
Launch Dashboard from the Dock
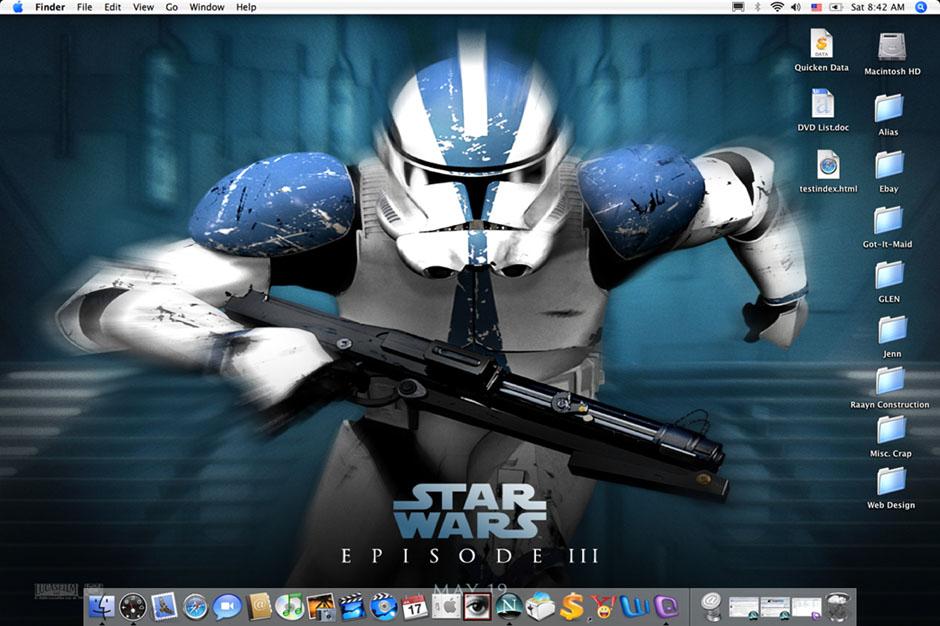132,607
